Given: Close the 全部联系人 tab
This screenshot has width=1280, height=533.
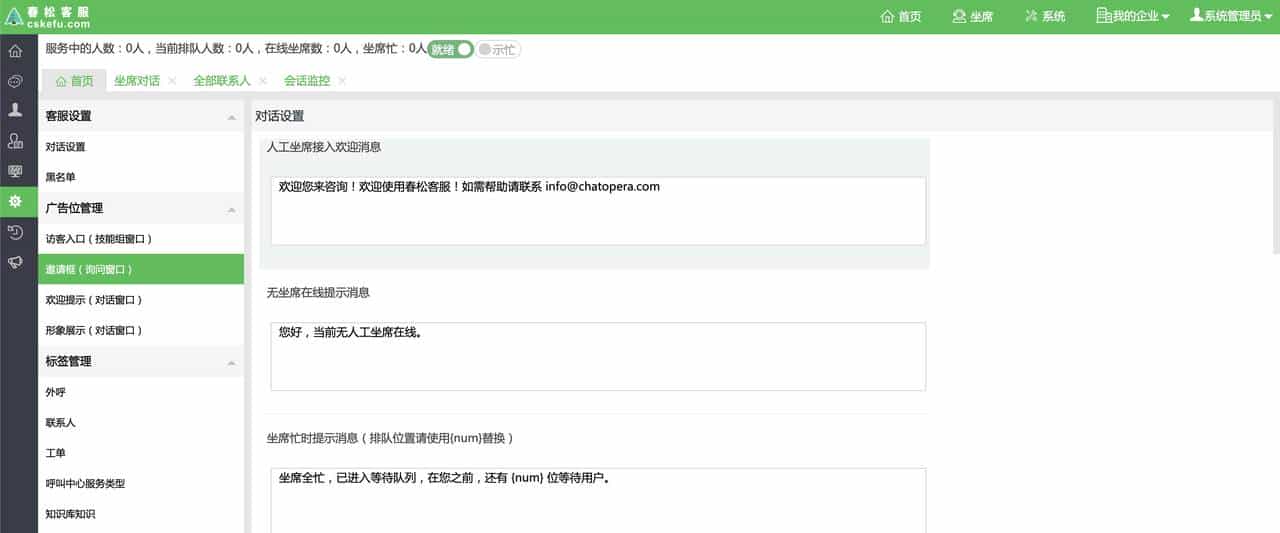Looking at the screenshot, I should (x=263, y=81).
